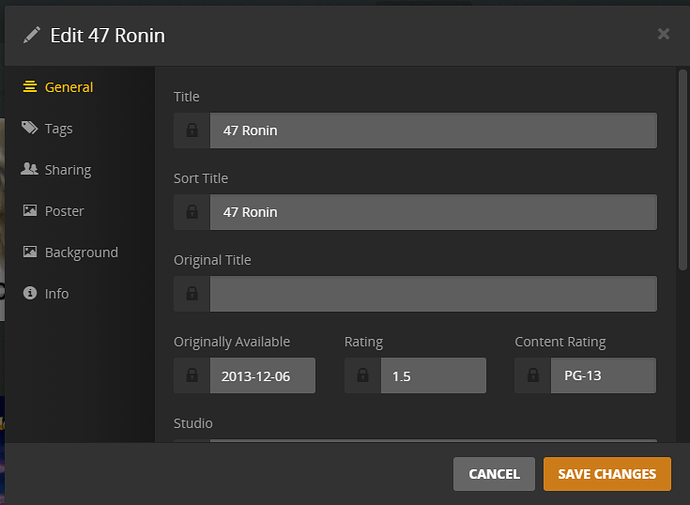Click Save Changes button

[607, 474]
